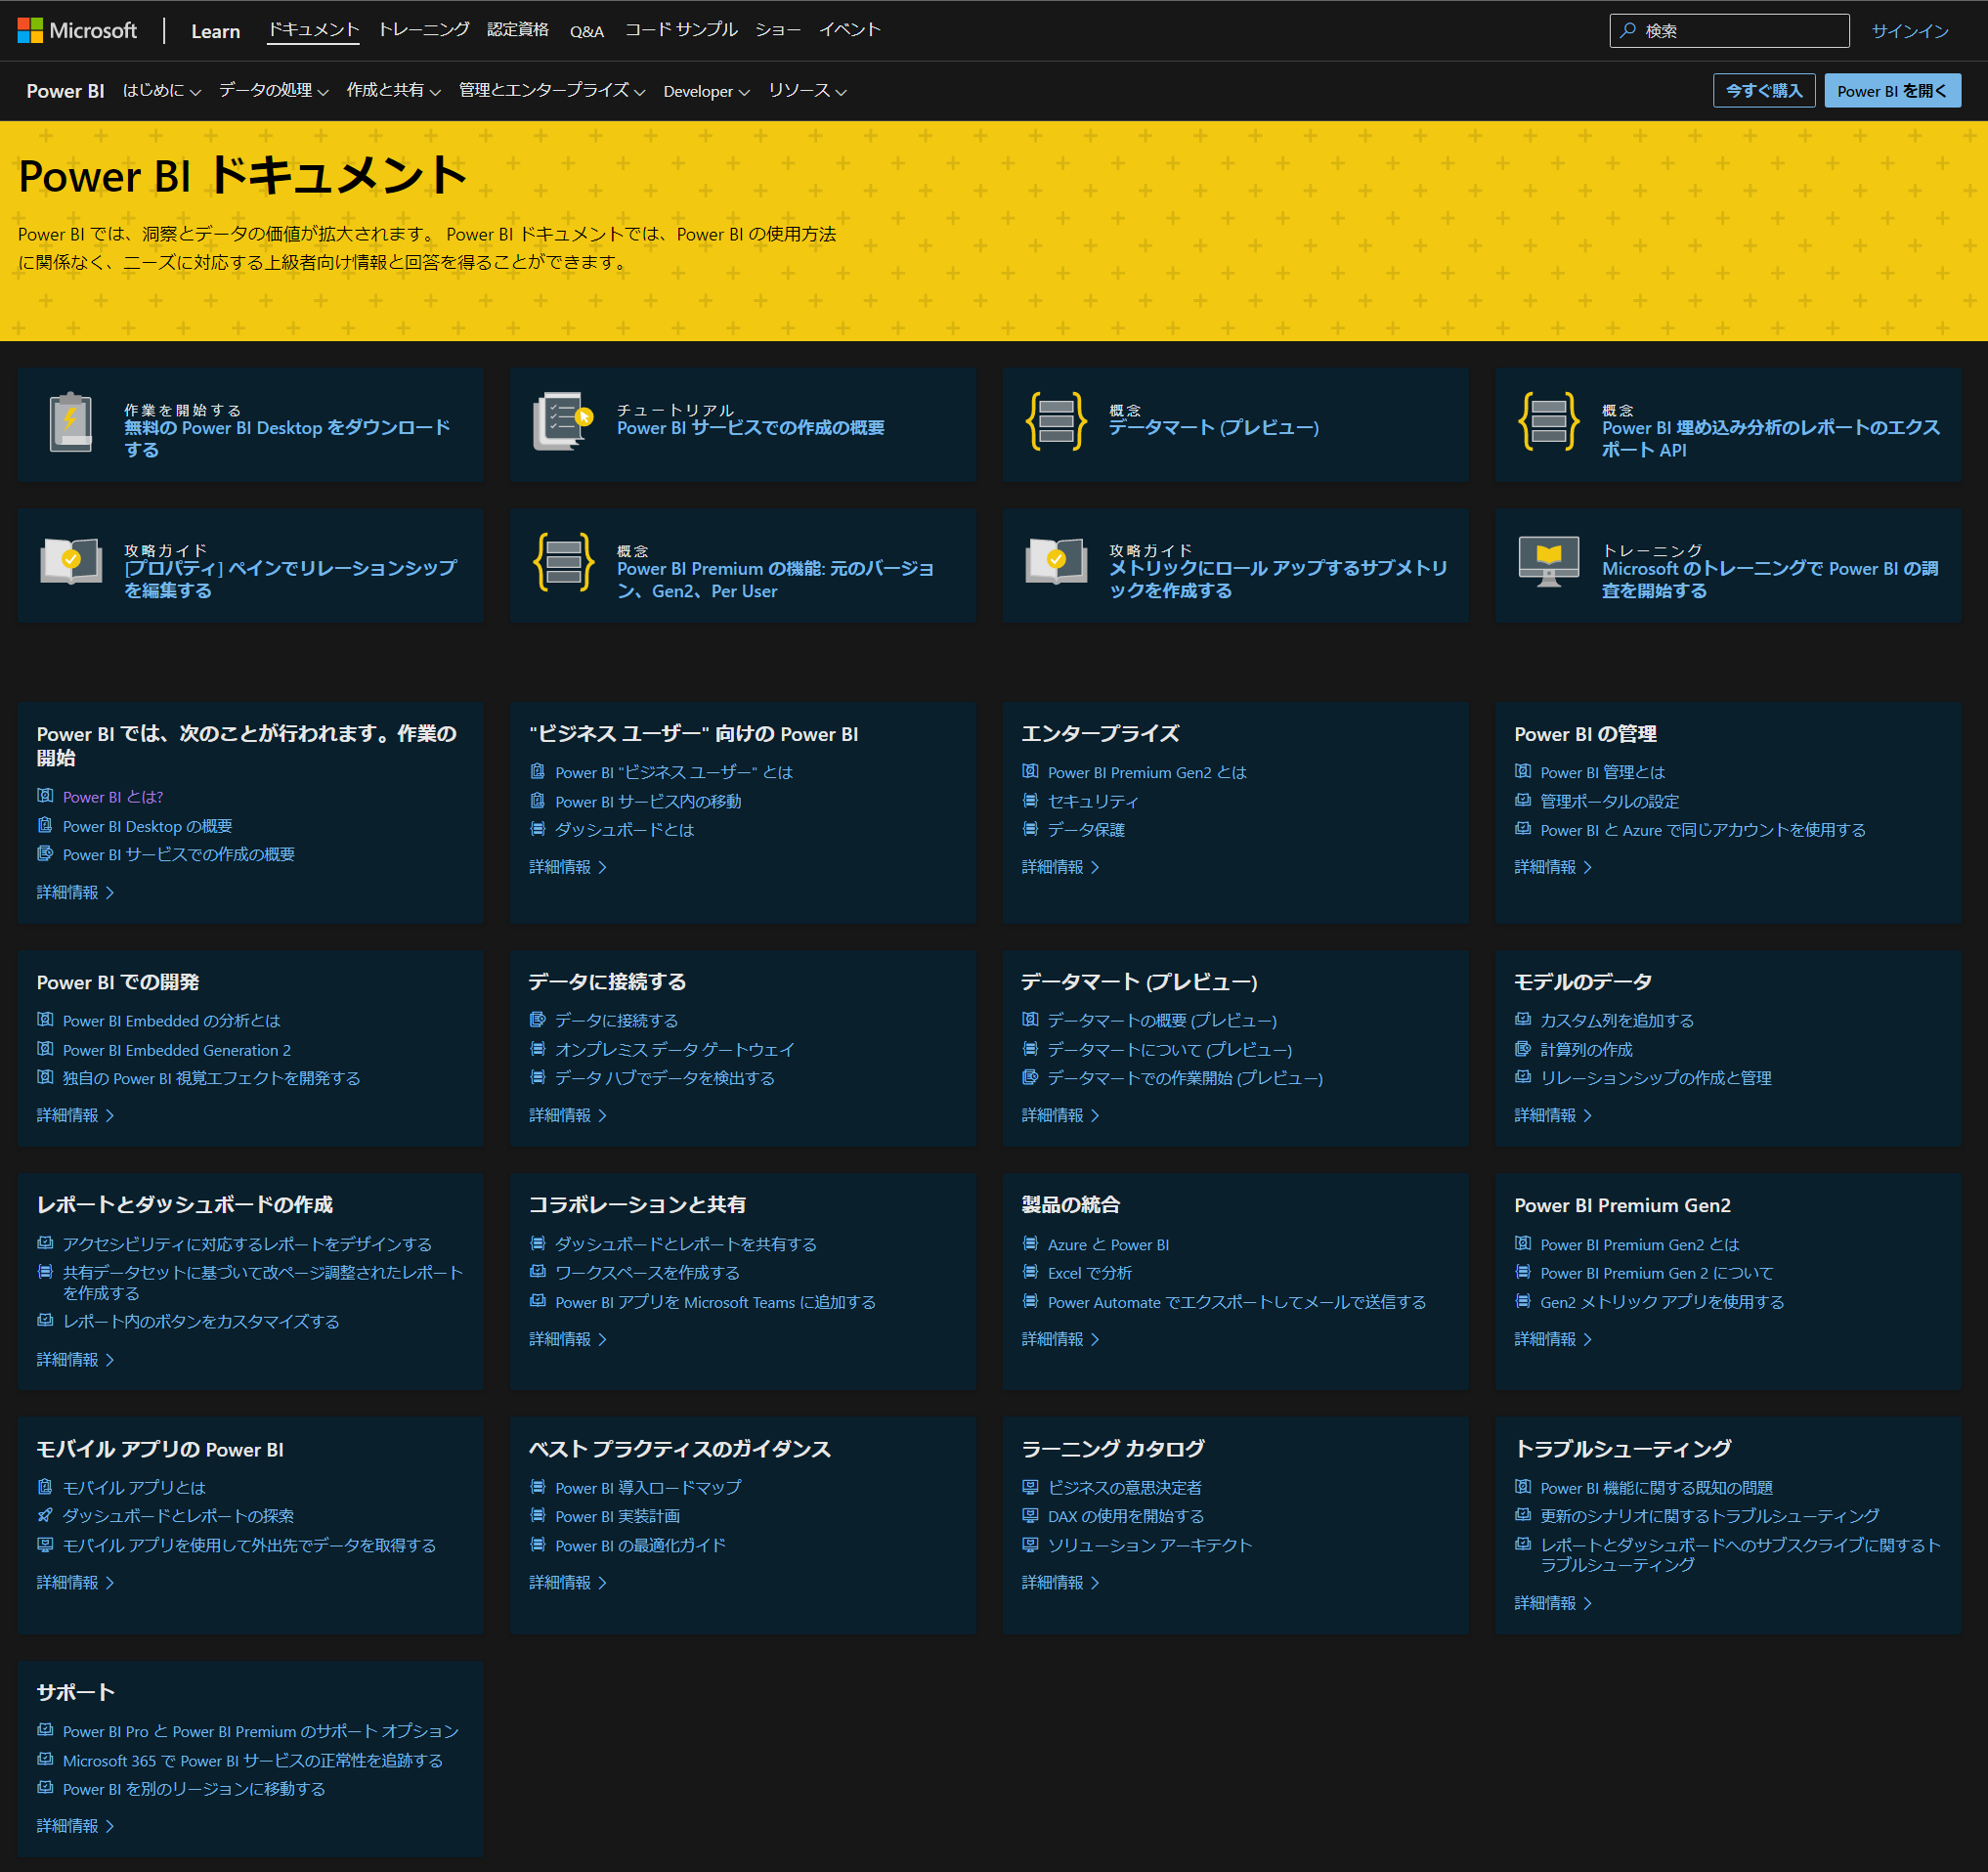1988x1872 pixels.
Task: Expand the はじめに dropdown menu
Action: 161,91
